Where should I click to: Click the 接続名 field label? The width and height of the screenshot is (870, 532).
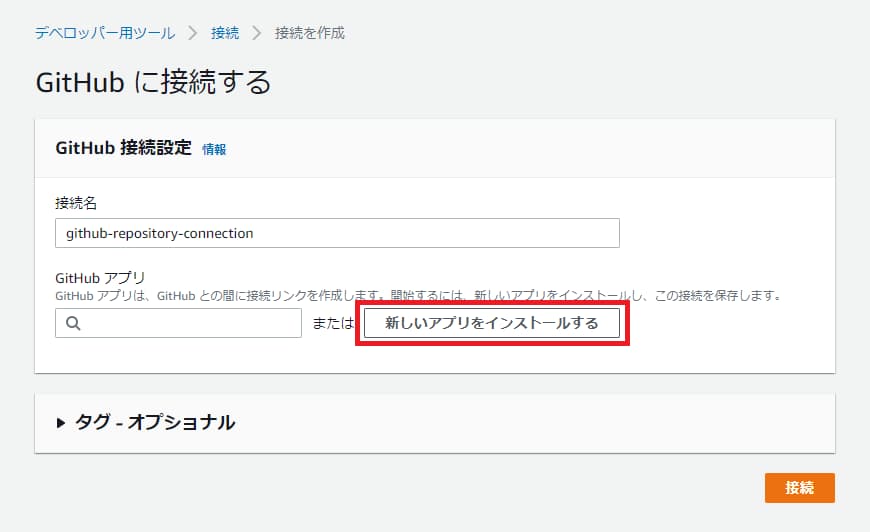coord(76,203)
